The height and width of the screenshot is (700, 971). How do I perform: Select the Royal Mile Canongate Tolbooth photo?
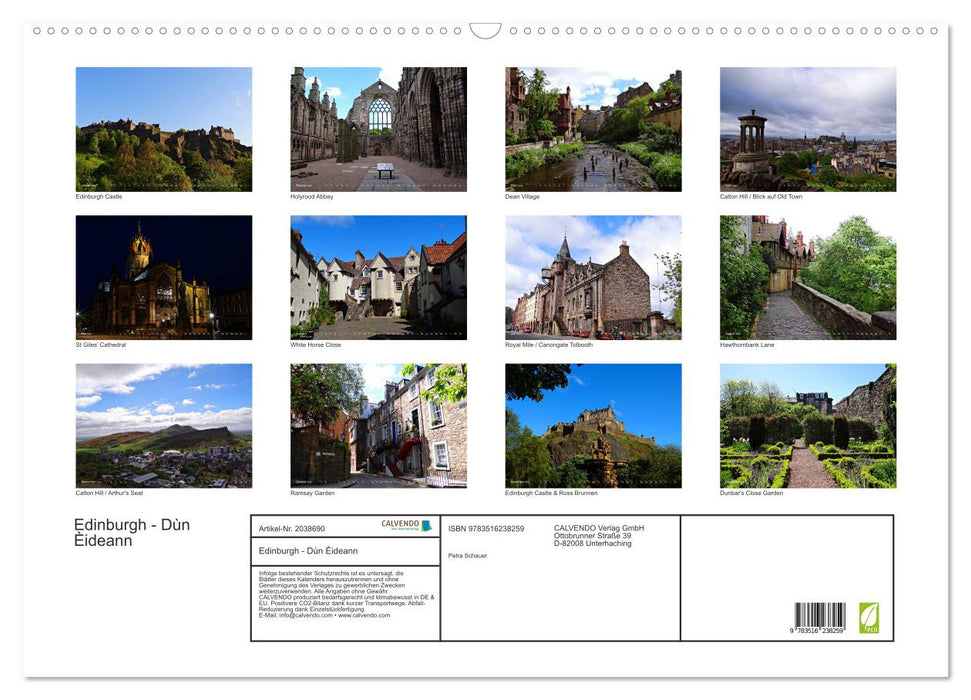[x=593, y=276]
